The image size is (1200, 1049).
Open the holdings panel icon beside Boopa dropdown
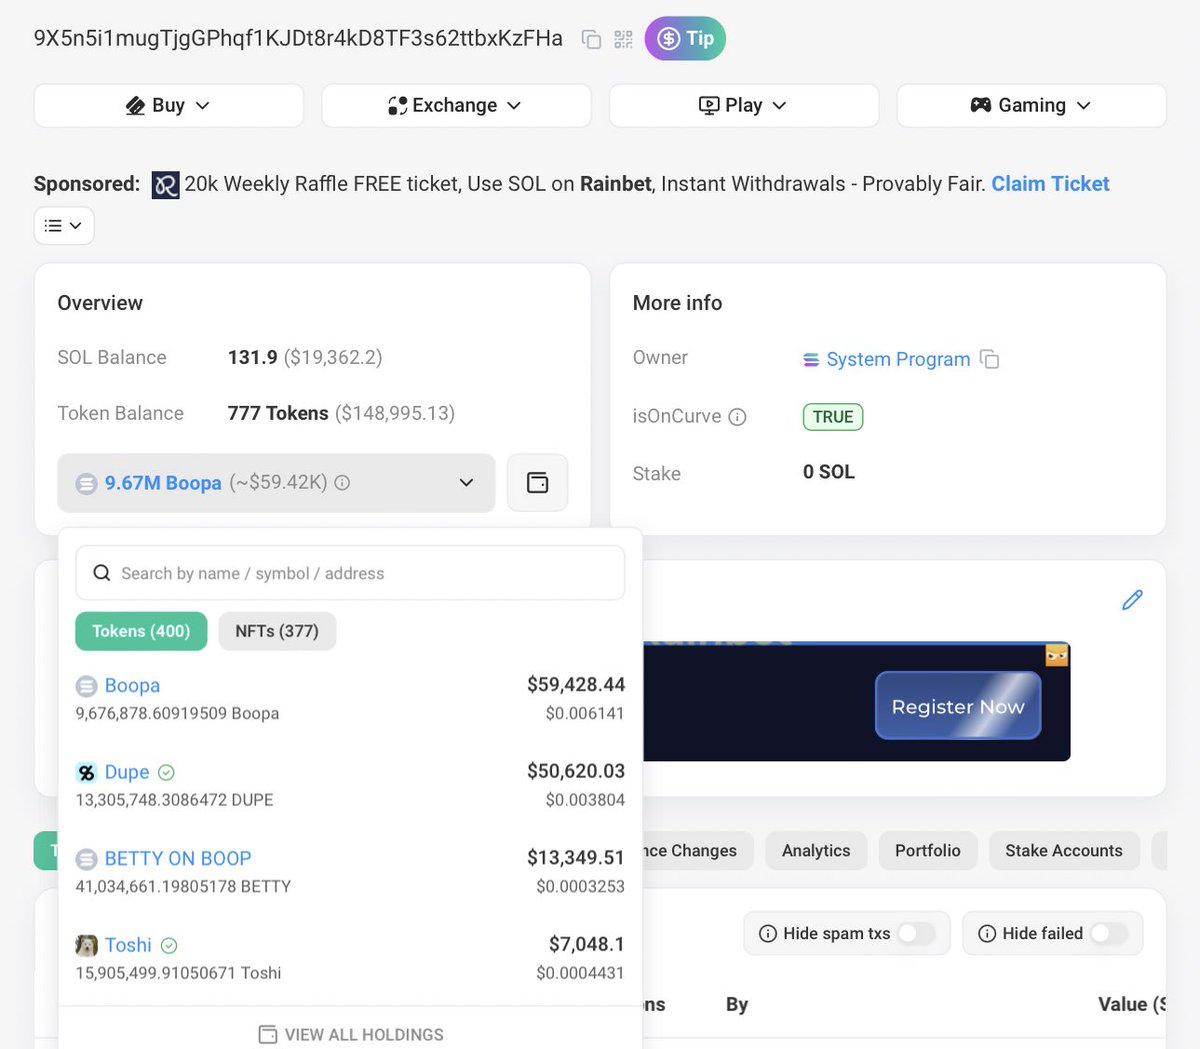coord(537,482)
